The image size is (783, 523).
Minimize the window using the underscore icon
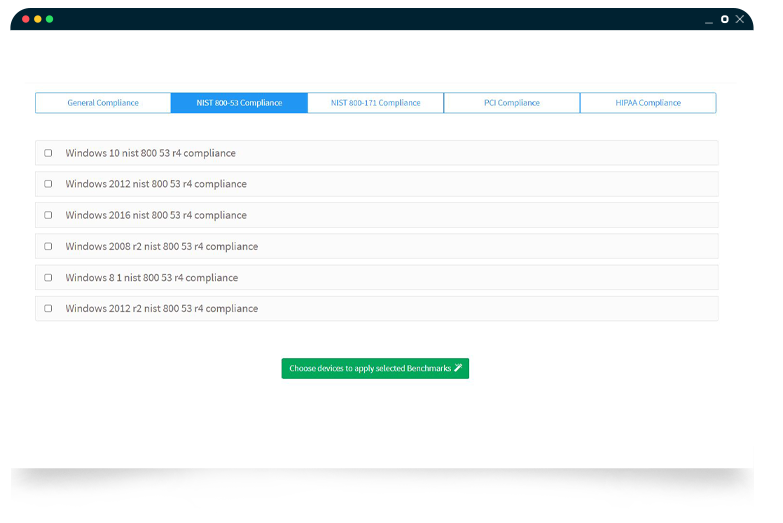709,22
